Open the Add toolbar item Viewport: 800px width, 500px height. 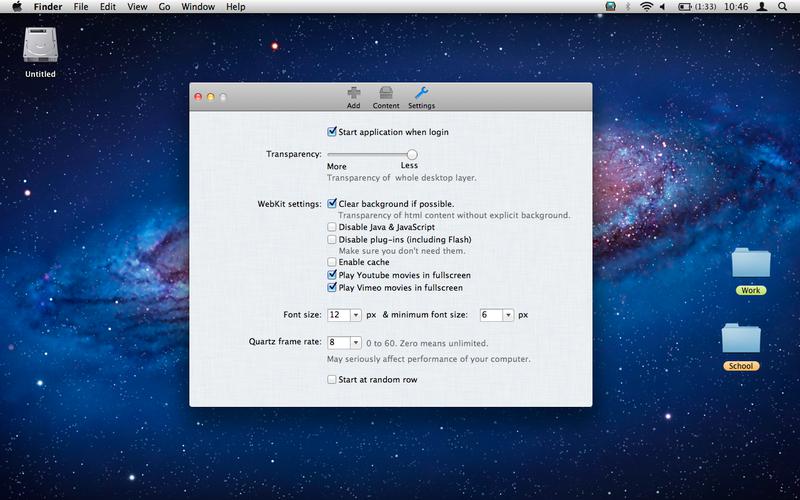click(x=354, y=97)
